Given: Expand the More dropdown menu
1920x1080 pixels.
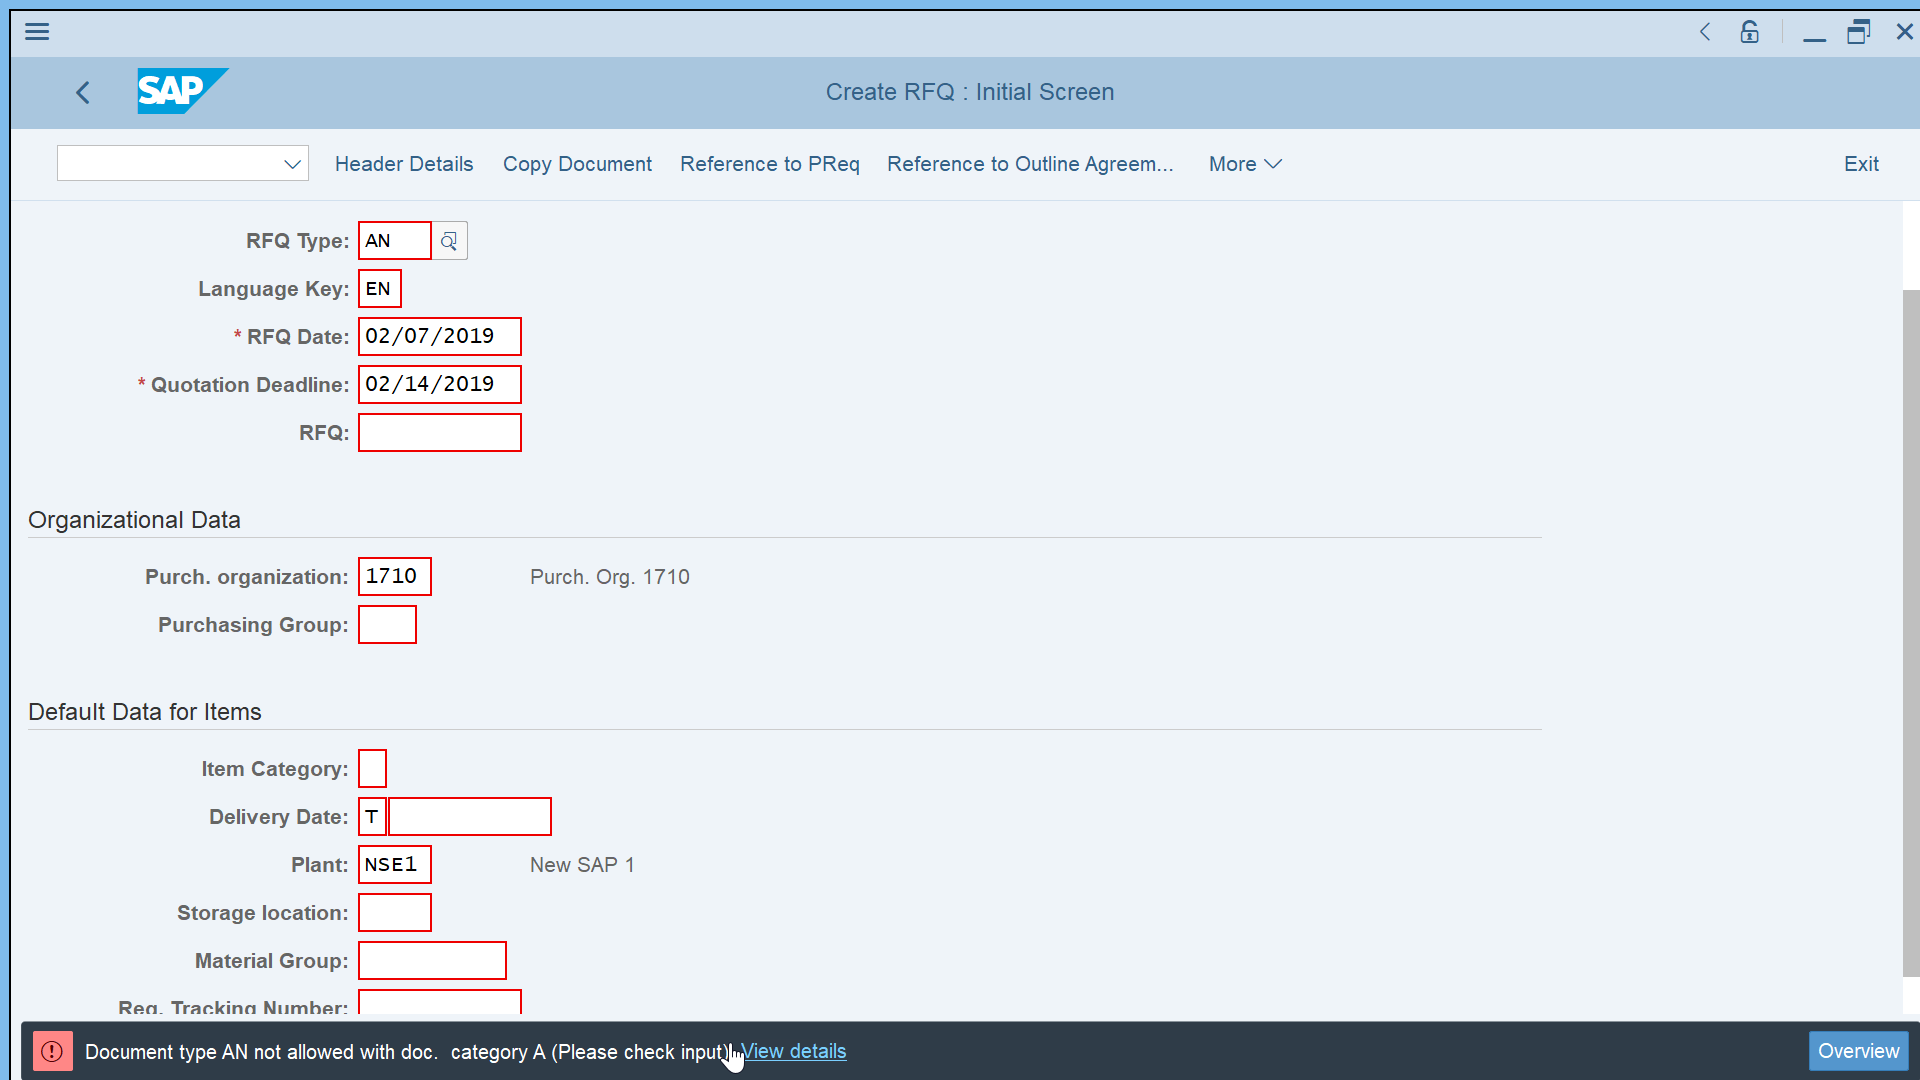Looking at the screenshot, I should 1245,164.
